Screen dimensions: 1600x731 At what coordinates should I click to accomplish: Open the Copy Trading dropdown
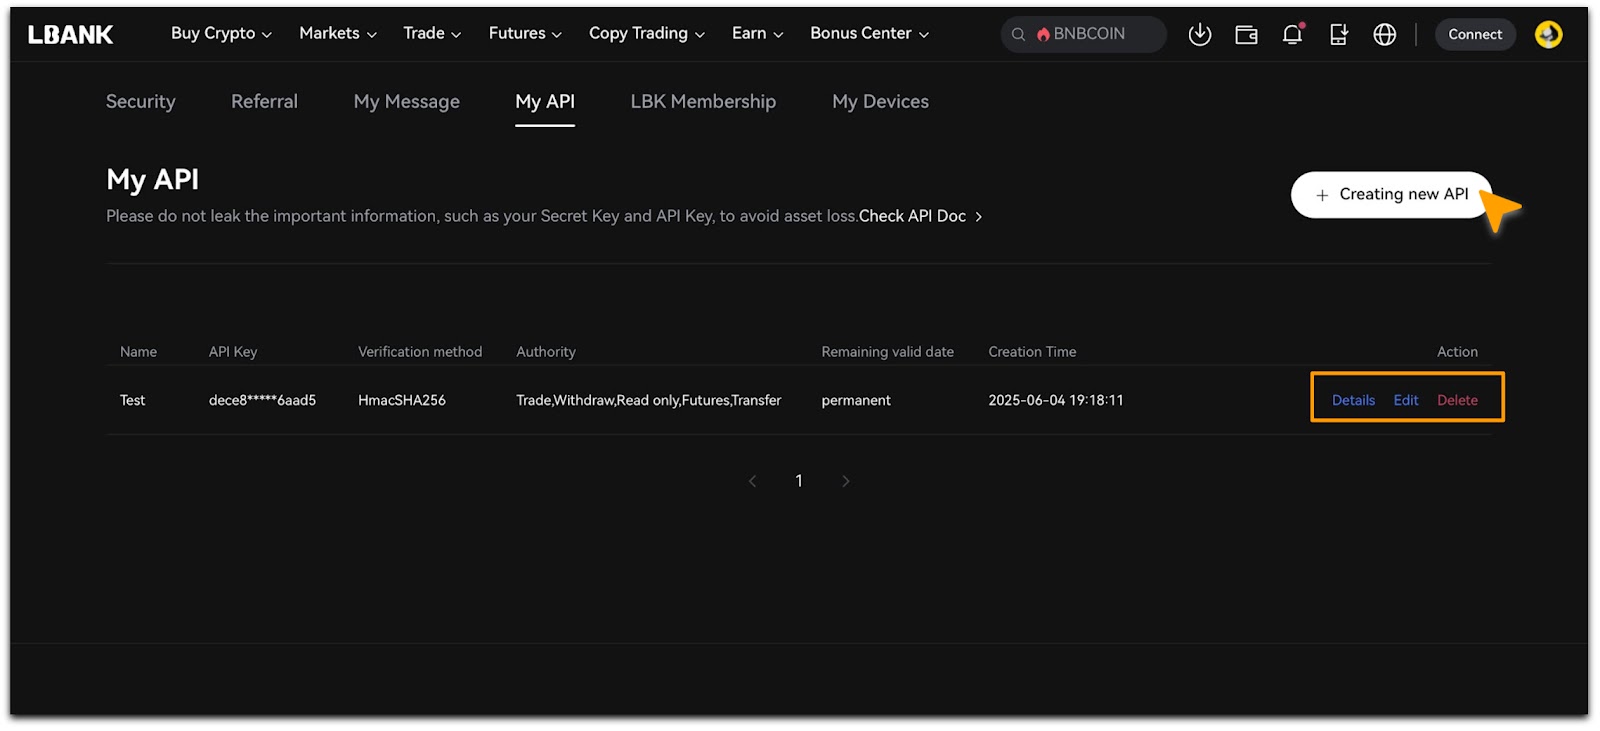pos(647,34)
